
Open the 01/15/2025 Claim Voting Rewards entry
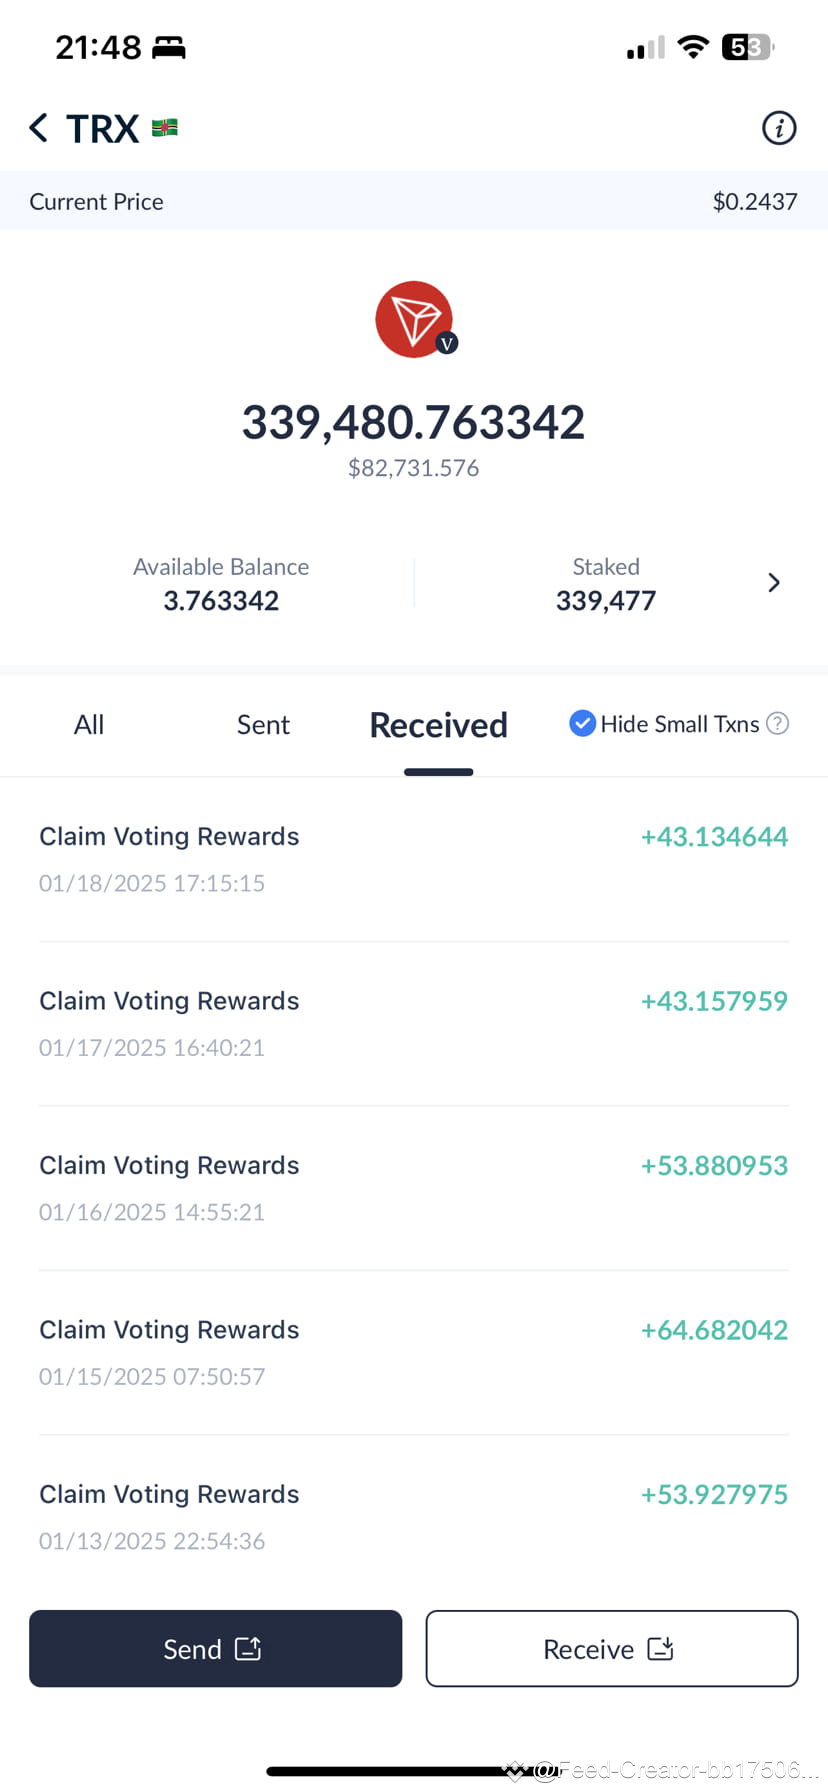click(x=414, y=1352)
